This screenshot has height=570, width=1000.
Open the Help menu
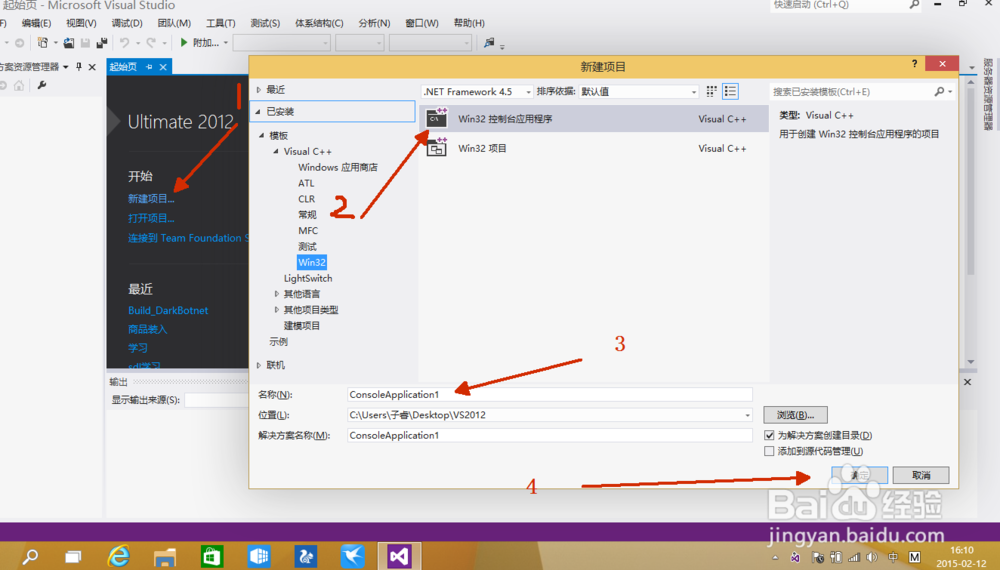(x=469, y=23)
